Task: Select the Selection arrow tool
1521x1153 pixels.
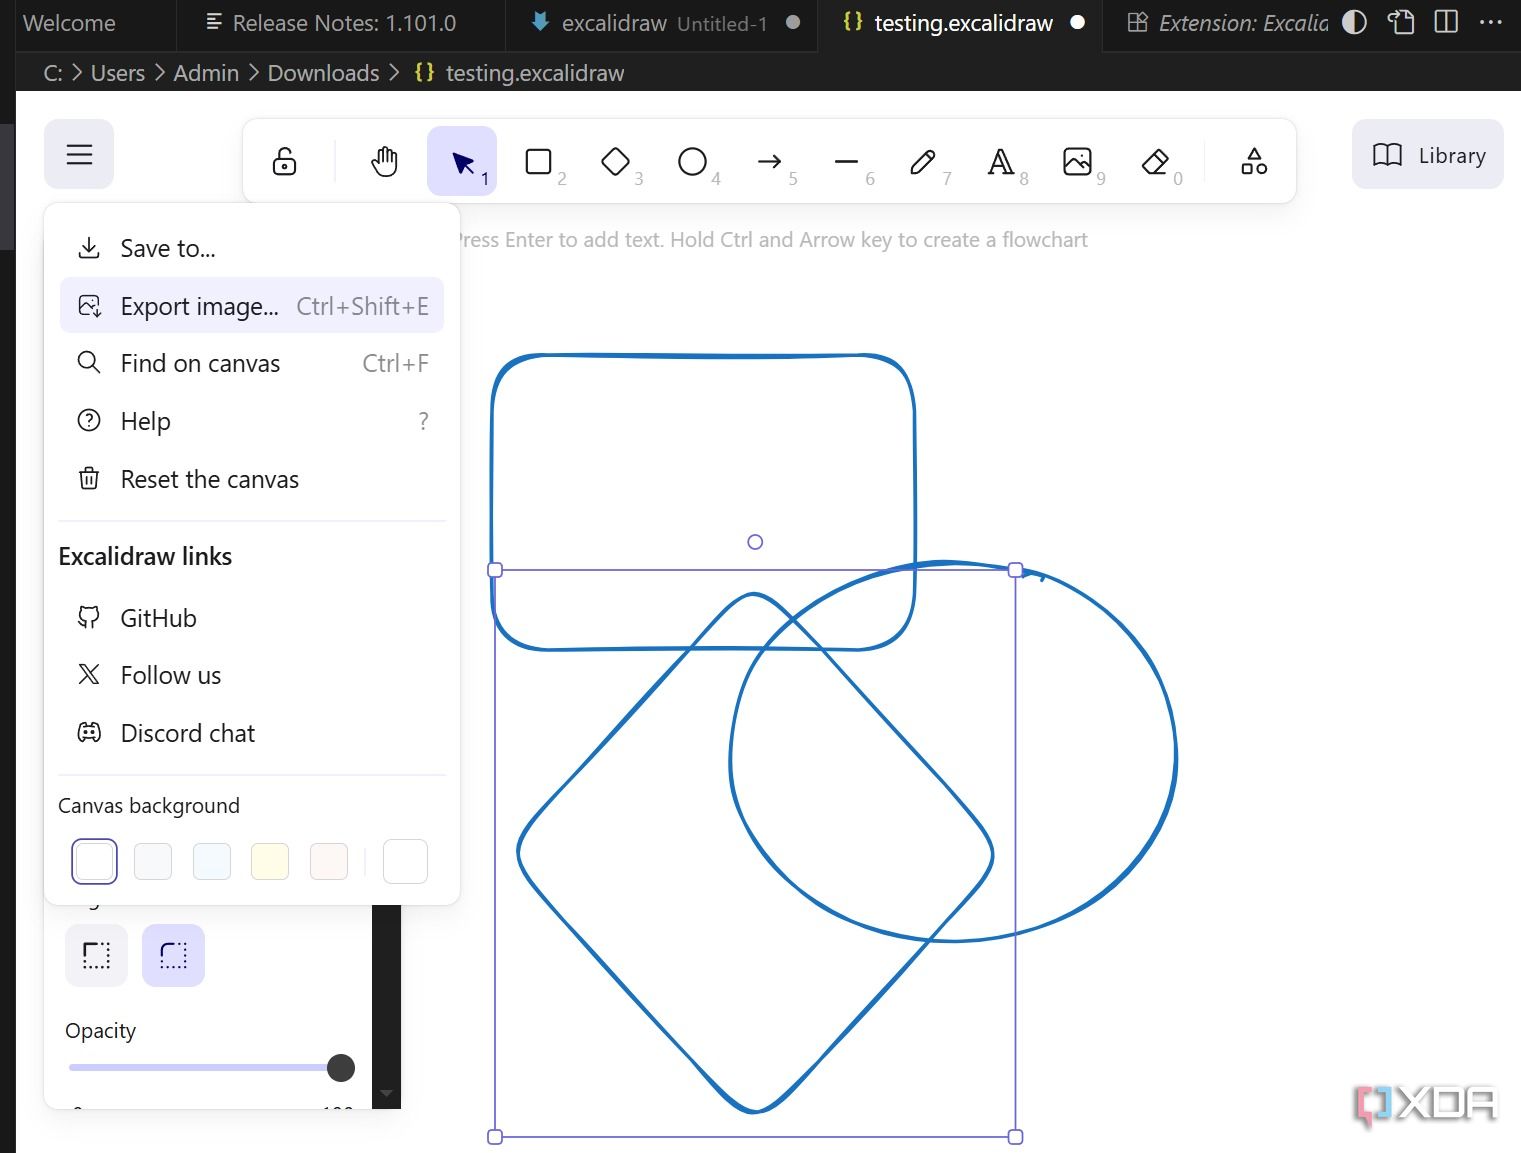Action: coord(462,161)
